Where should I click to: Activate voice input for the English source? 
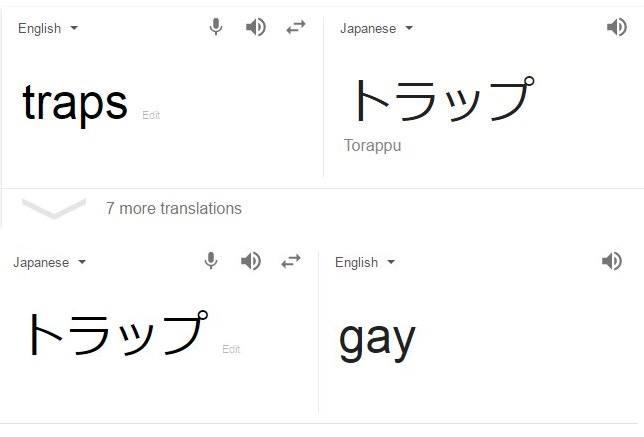(216, 28)
